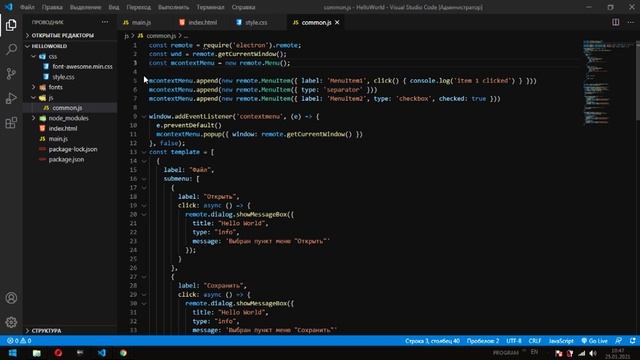Open the Extensions view icon
This screenshot has height=360, width=640.
[11, 122]
